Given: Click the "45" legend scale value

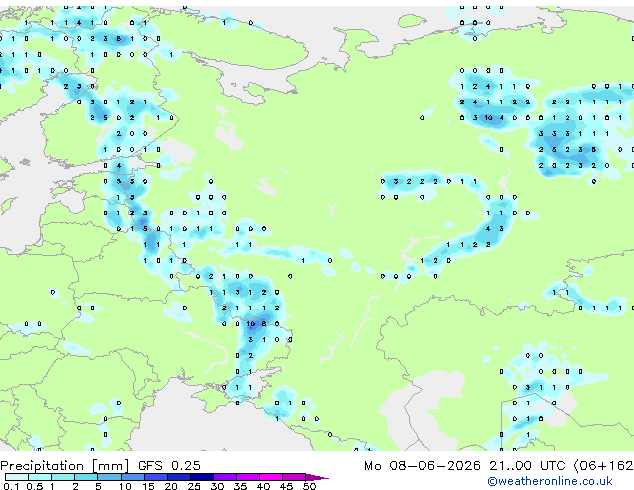Looking at the screenshot, I should (286, 486).
